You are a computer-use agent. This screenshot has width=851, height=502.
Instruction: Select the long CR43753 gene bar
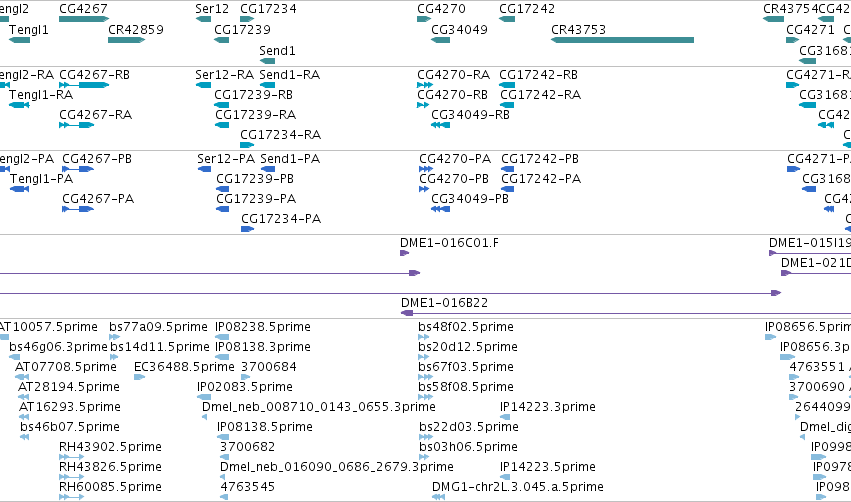(622, 40)
